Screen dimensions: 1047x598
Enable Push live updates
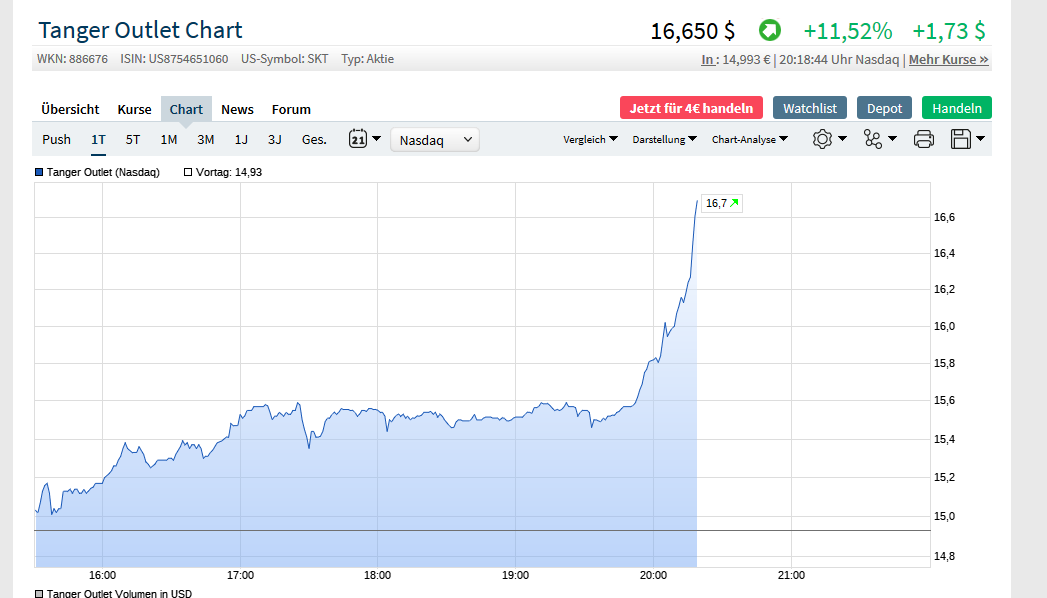(57, 139)
